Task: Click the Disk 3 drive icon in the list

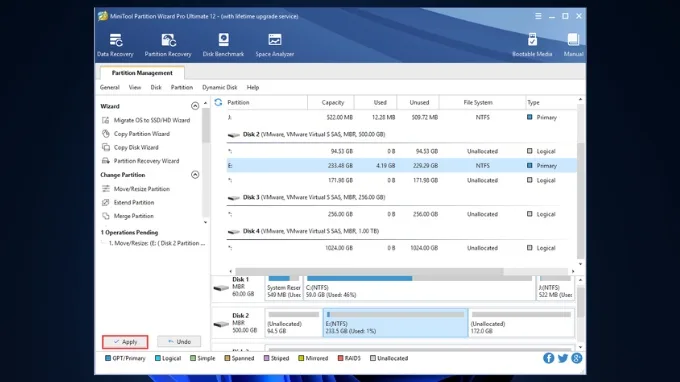Action: coord(234,198)
